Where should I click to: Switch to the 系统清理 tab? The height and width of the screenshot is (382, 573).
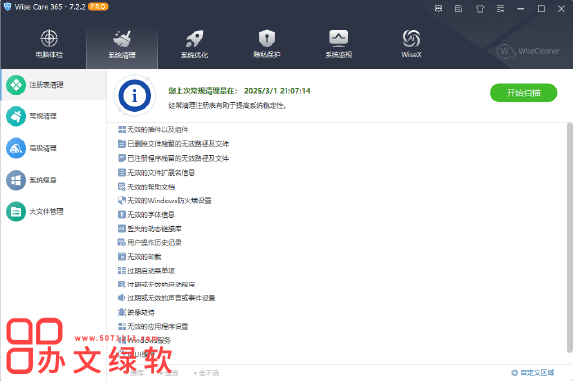click(x=122, y=48)
